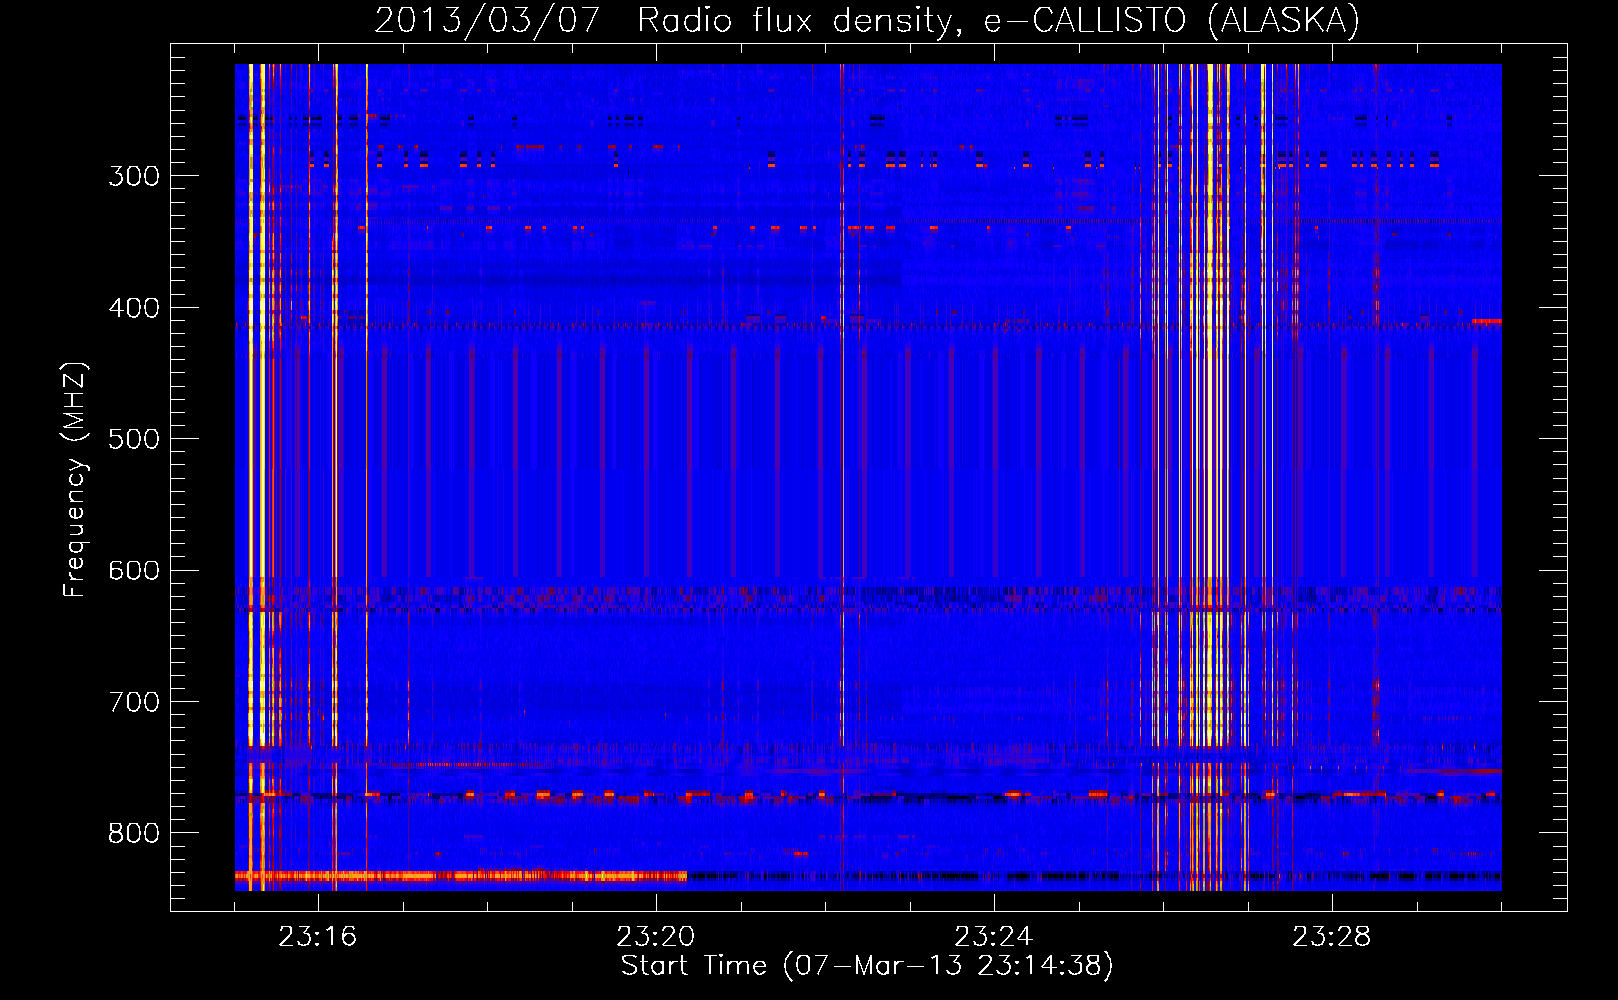The width and height of the screenshot is (1618, 1000).
Task: Click the 23:16 time axis label
Action: point(317,937)
